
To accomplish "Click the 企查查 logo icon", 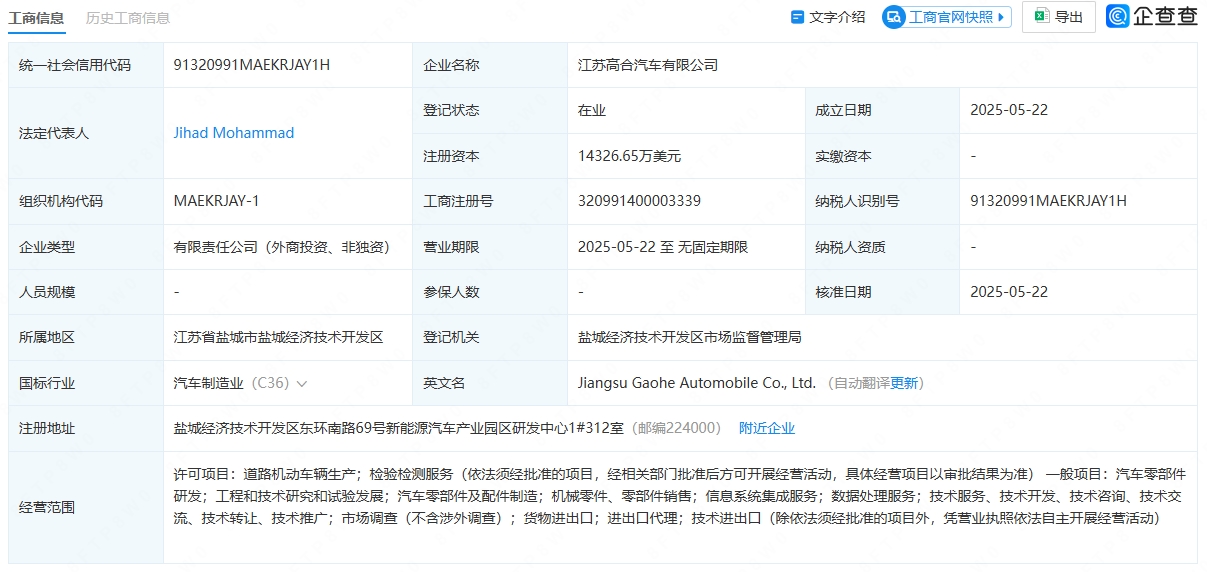I will click(x=1117, y=16).
